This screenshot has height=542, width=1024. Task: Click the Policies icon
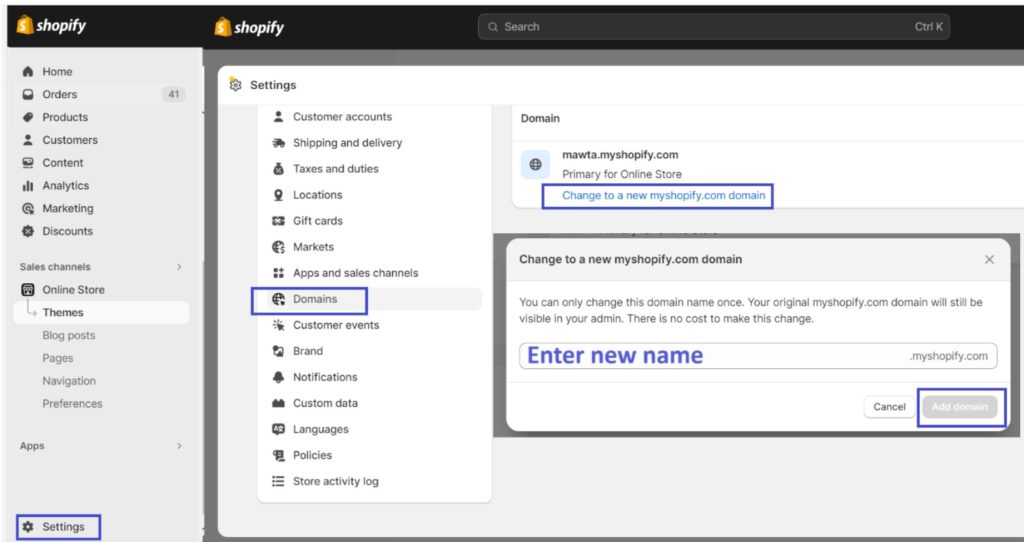tap(278, 455)
